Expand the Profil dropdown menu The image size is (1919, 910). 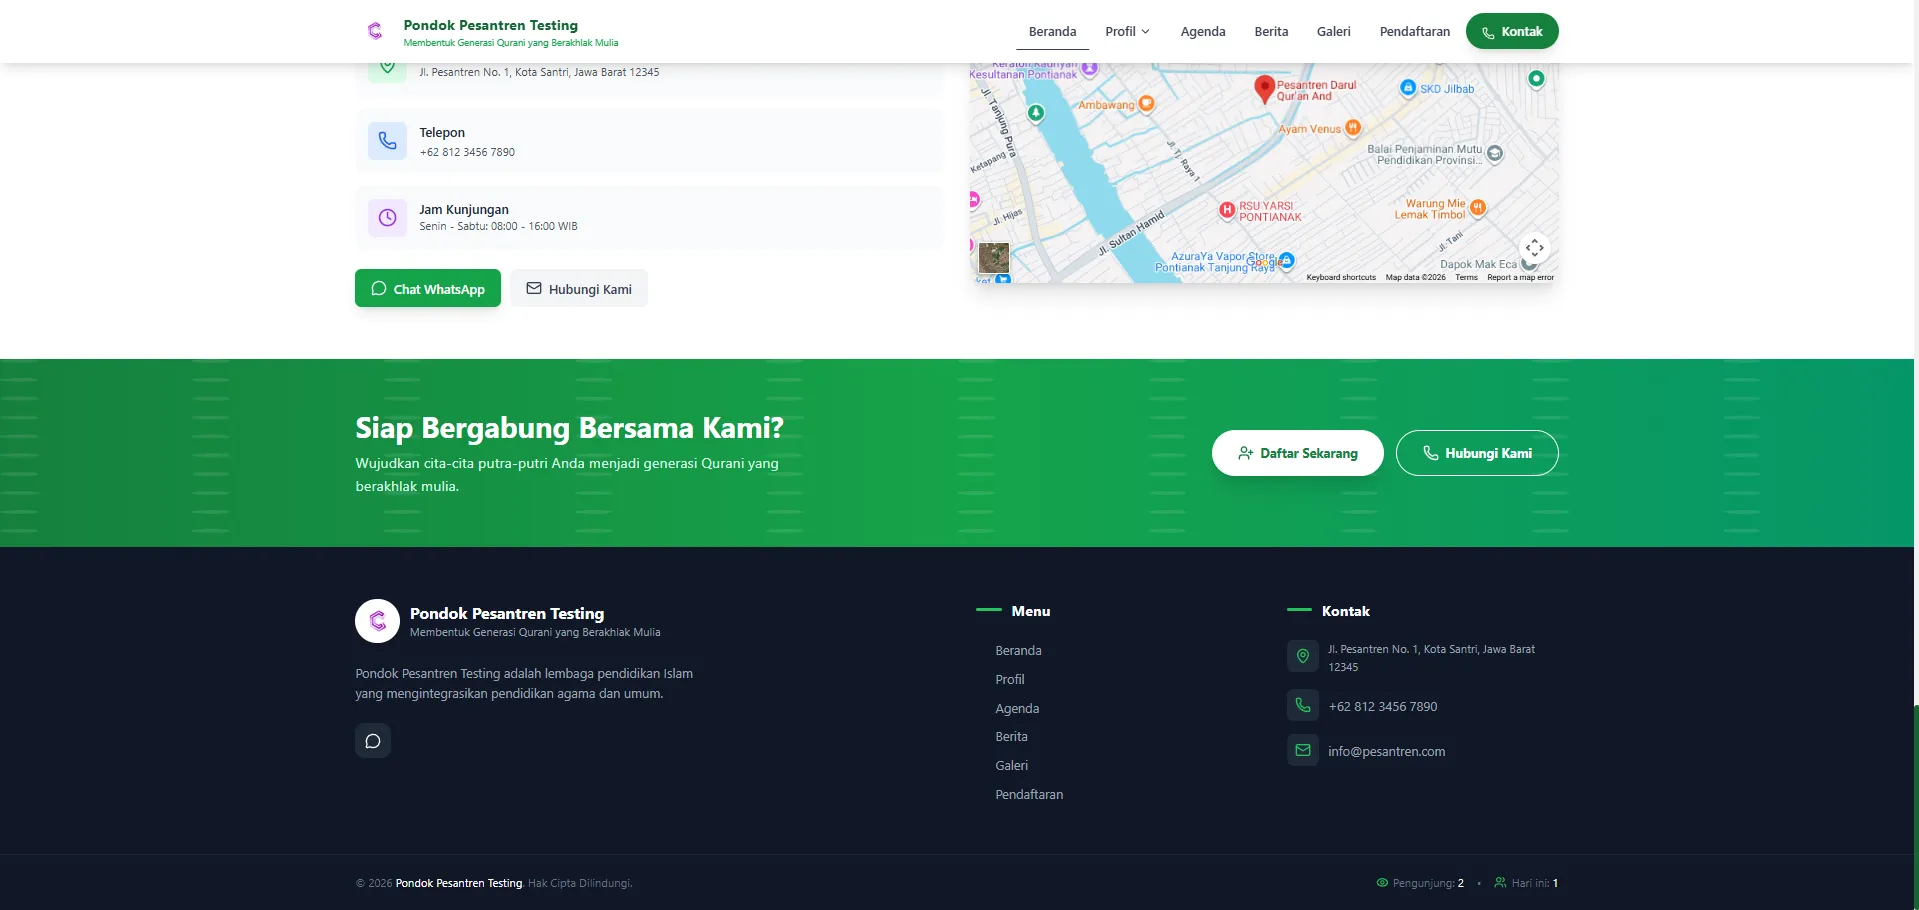[1127, 32]
